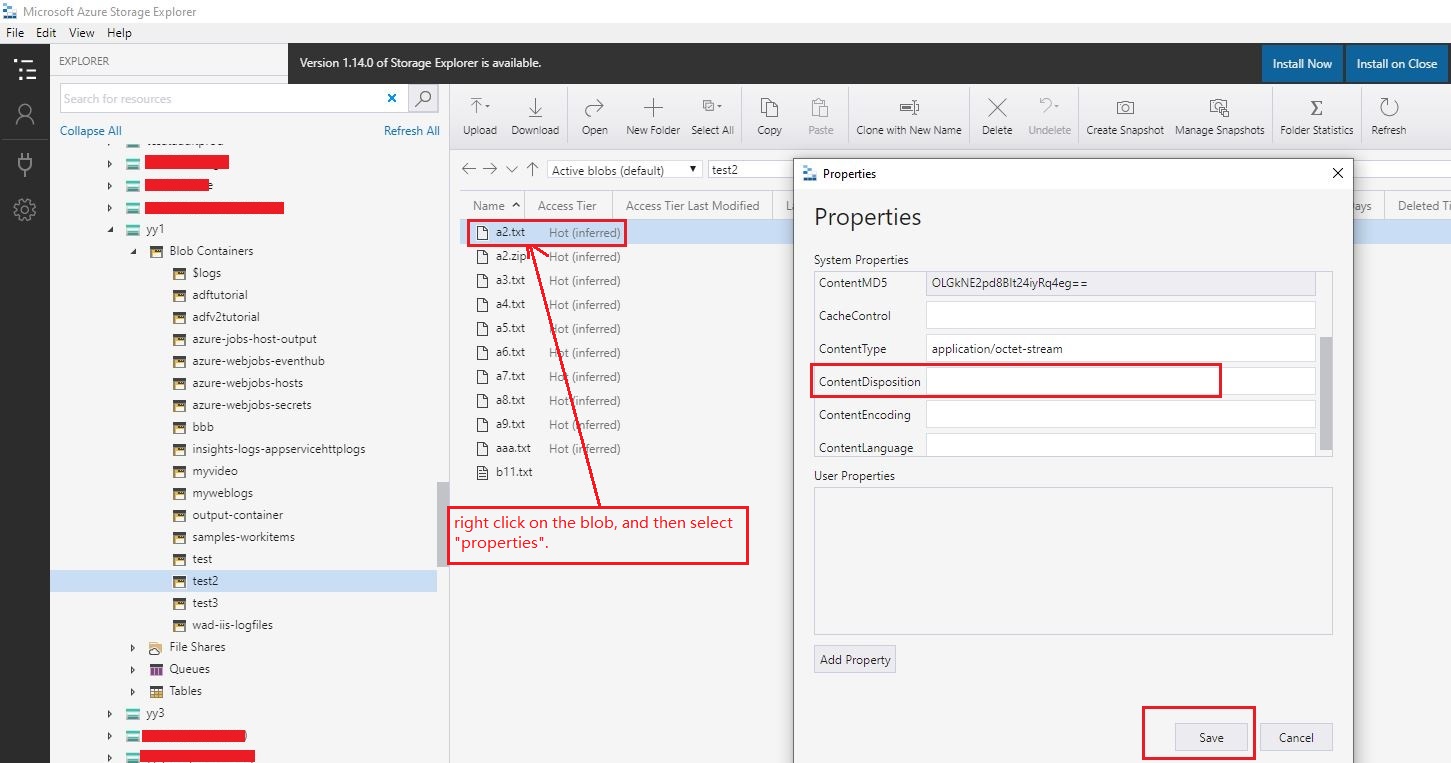The image size is (1451, 763).
Task: Click the Copy toolbar button
Action: (x=770, y=117)
